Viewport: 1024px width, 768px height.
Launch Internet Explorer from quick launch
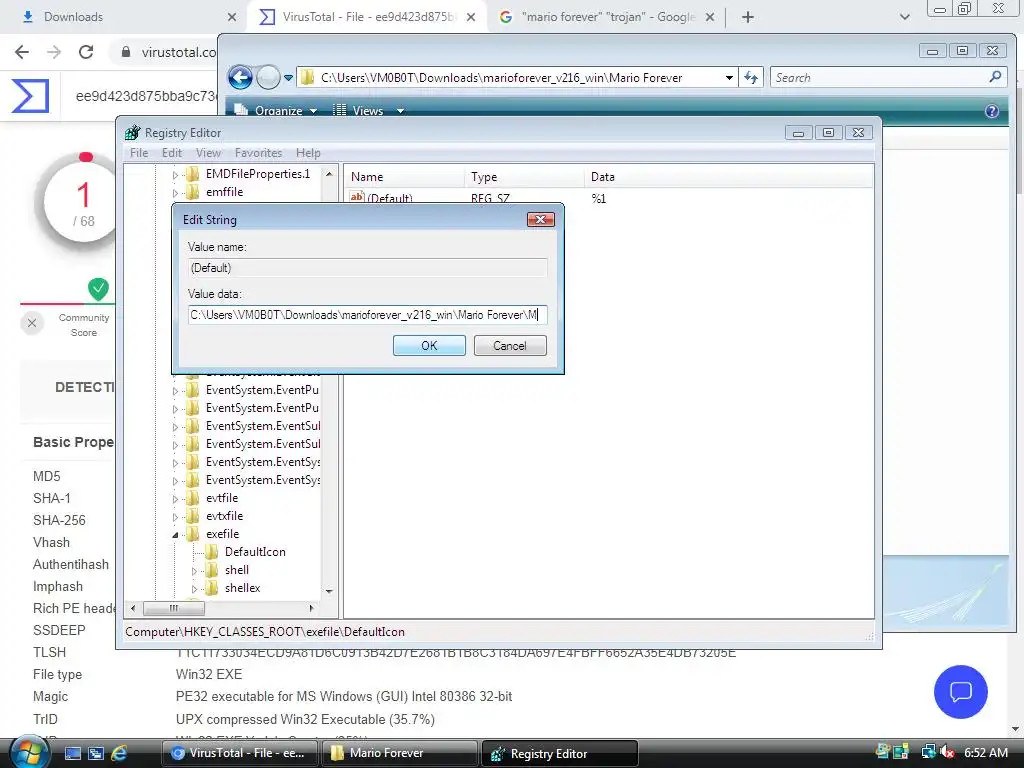click(119, 754)
